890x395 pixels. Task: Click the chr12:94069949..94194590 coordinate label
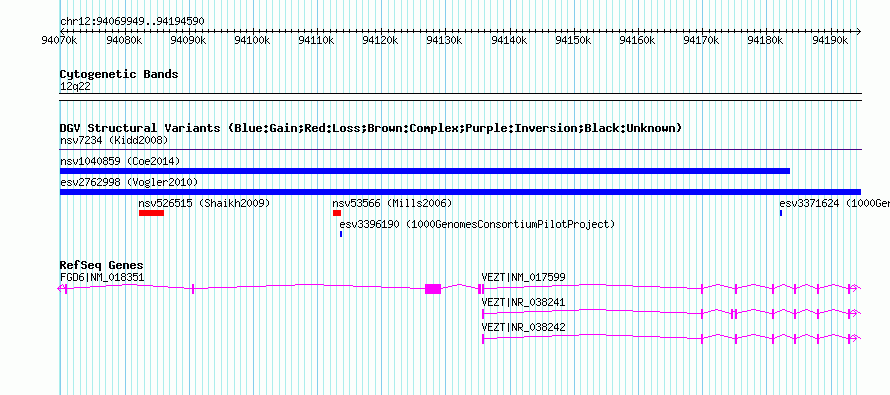click(132, 22)
